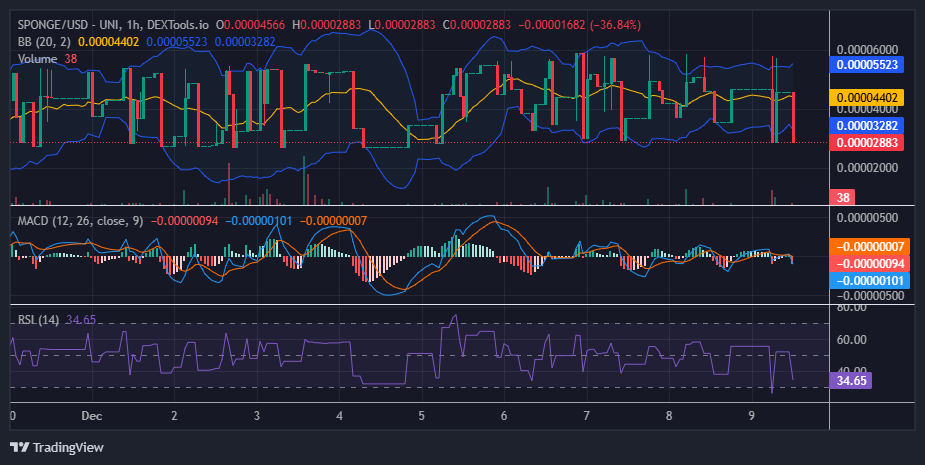Click the 0.00000500 MACD axis label

click(867, 218)
